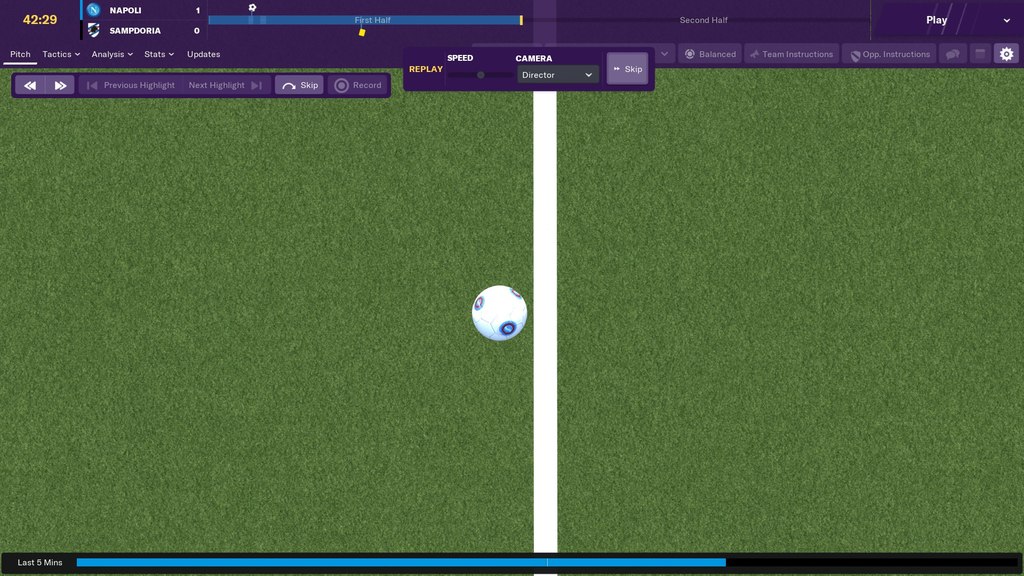Image resolution: width=1024 pixels, height=576 pixels.
Task: Click the Second Half timeline section
Action: pyautogui.click(x=703, y=20)
